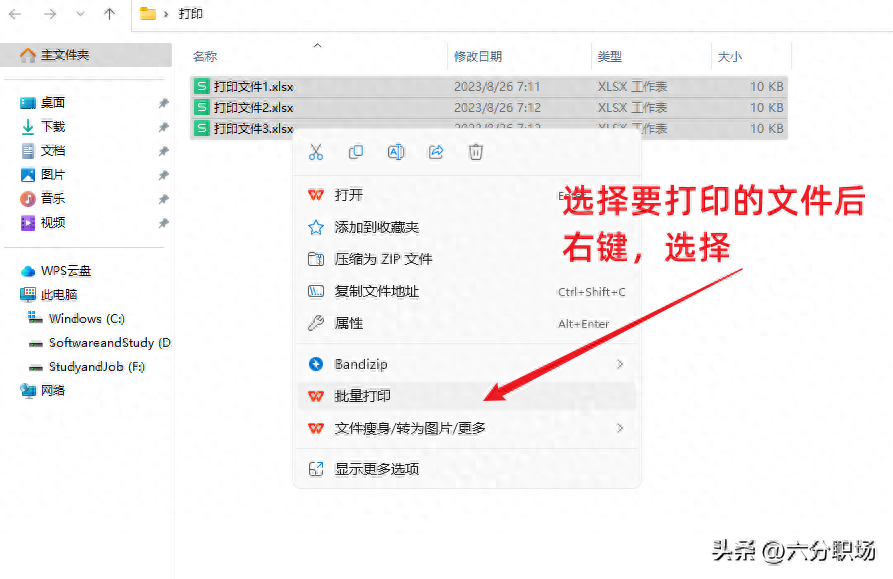
Task: Click the ZIP archive icon
Action: coord(316,260)
